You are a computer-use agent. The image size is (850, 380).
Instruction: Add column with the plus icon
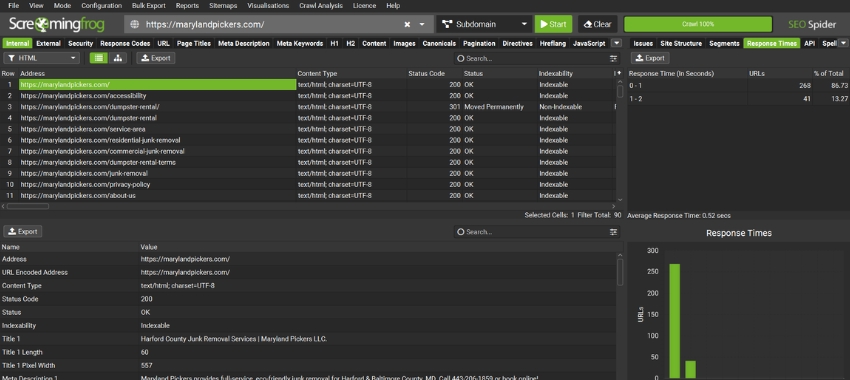point(619,73)
